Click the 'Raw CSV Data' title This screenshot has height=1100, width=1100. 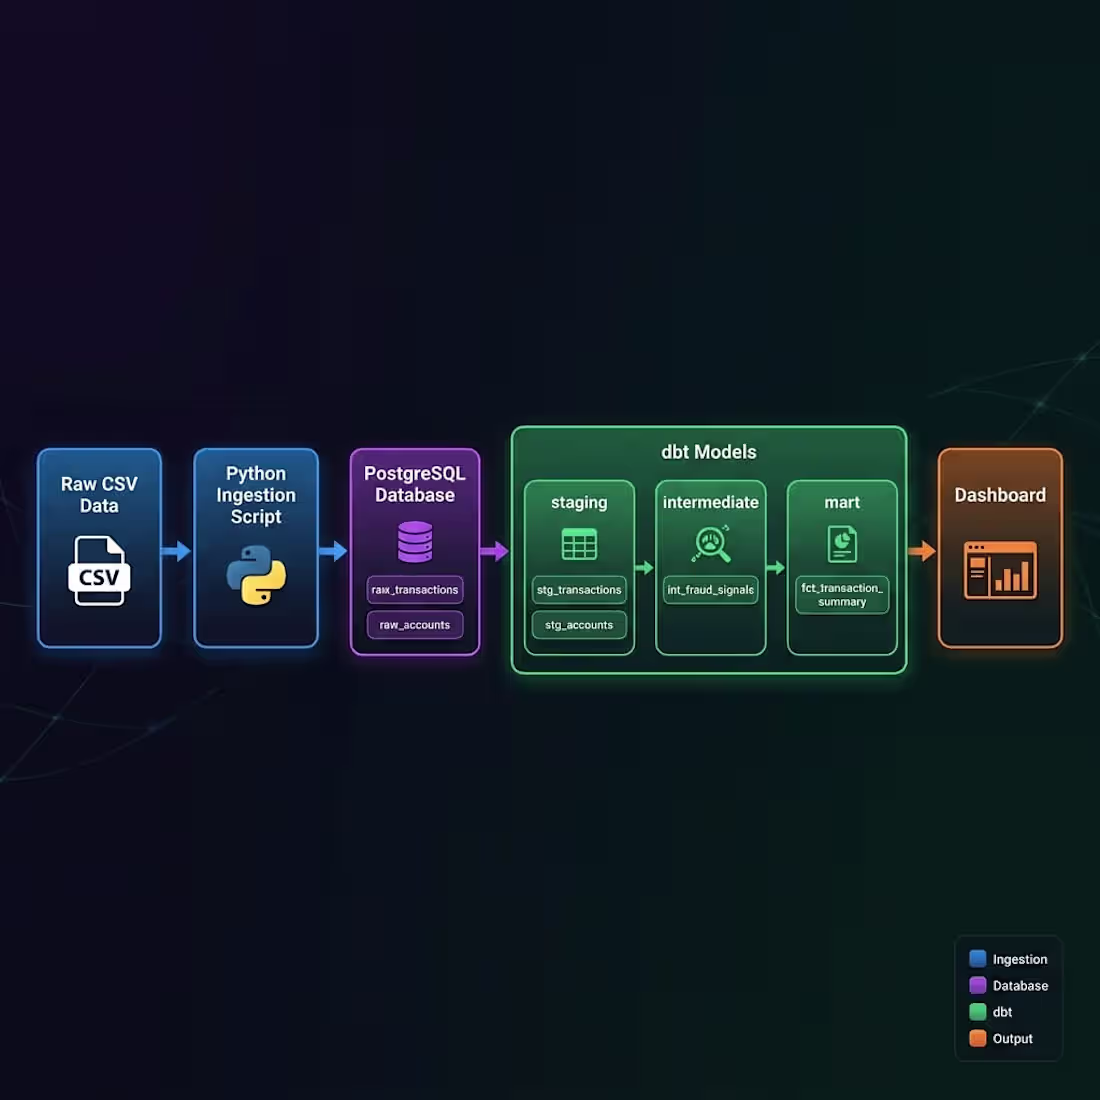[99, 495]
